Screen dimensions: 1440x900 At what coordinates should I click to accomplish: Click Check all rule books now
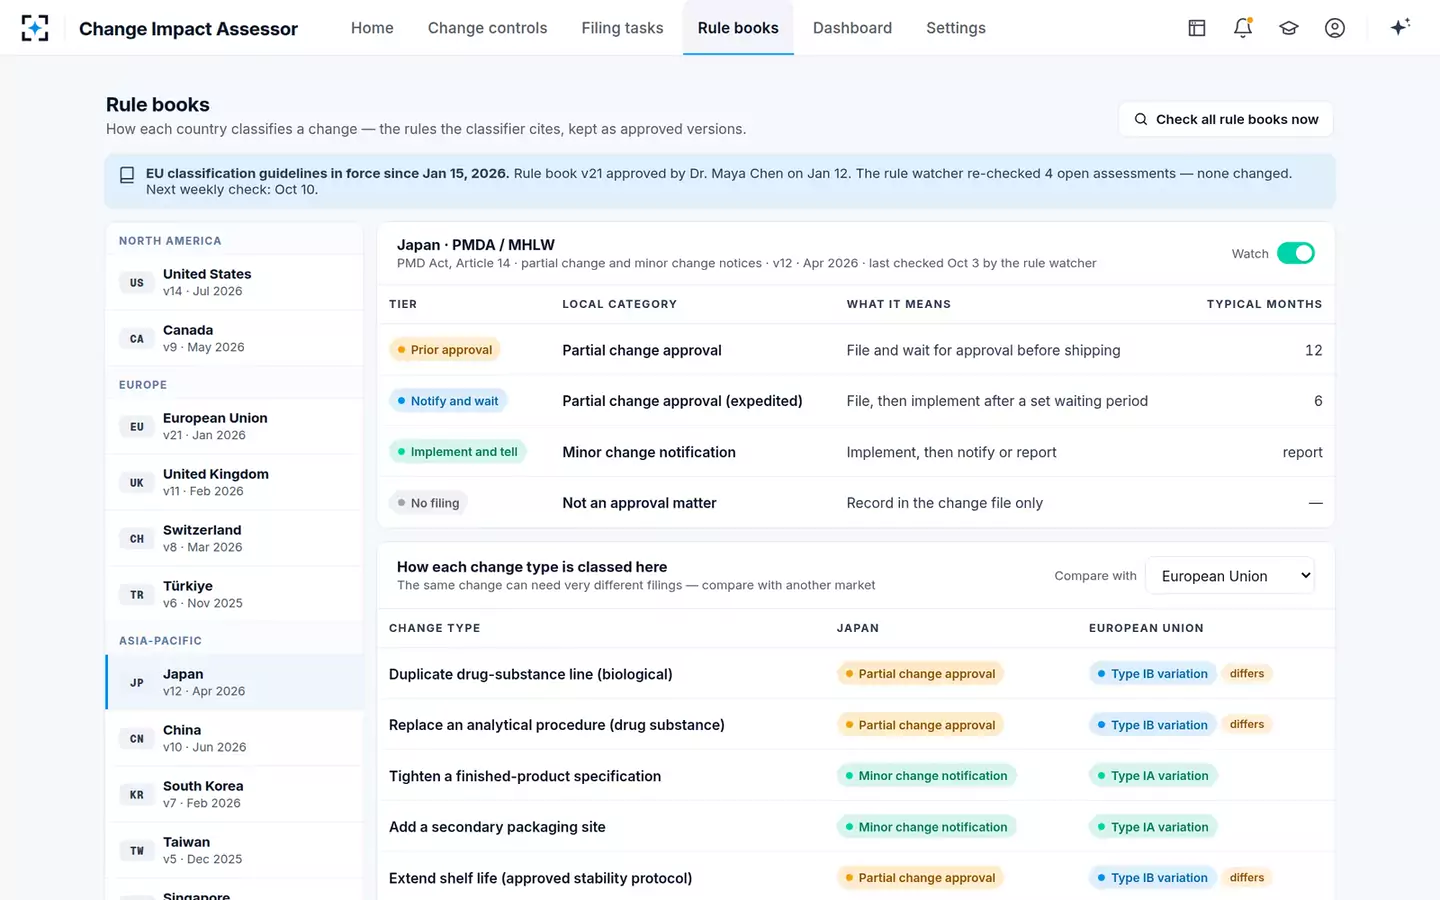(x=1226, y=119)
